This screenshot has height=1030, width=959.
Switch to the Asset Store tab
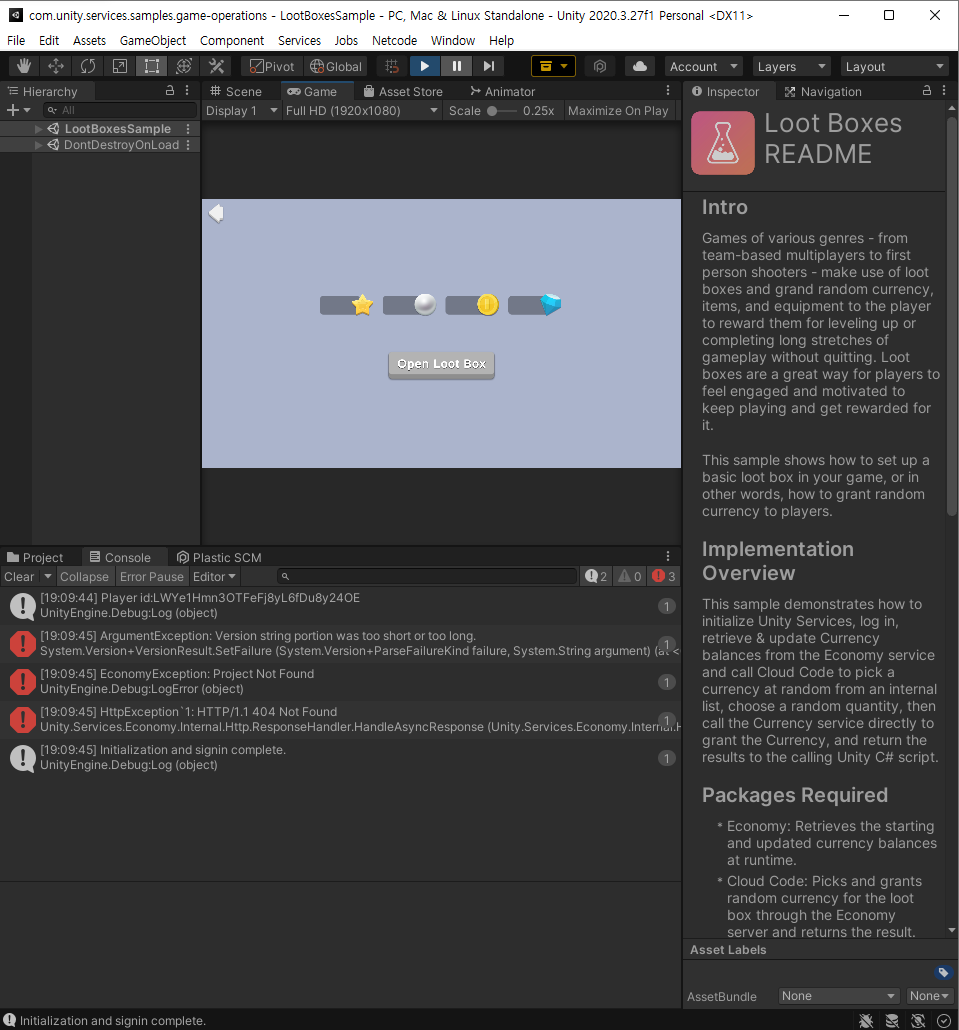(x=403, y=91)
